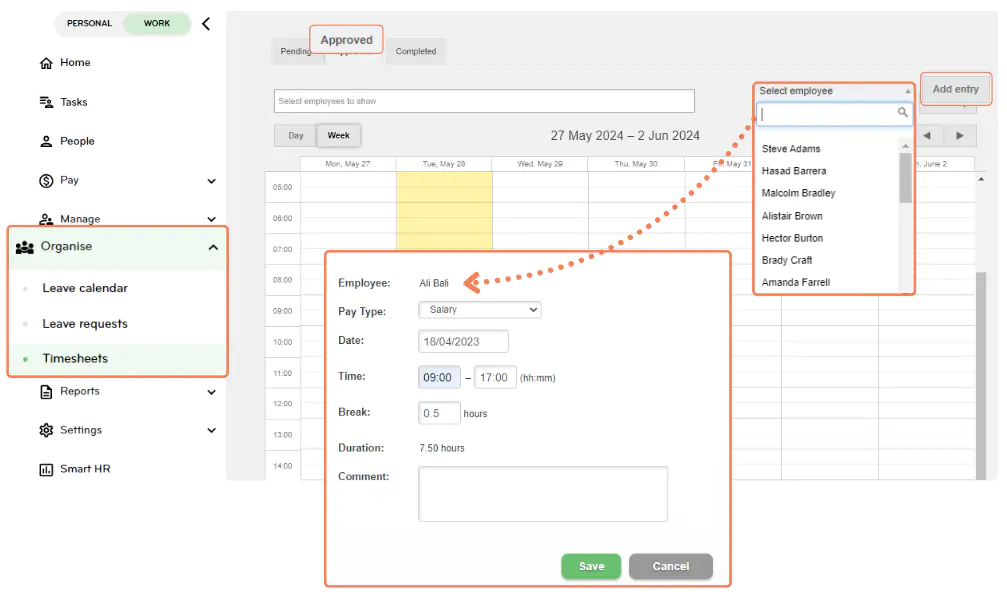Screen dimensions: 1007x595
Task: Open Tasks in the sidebar
Action: 74,102
